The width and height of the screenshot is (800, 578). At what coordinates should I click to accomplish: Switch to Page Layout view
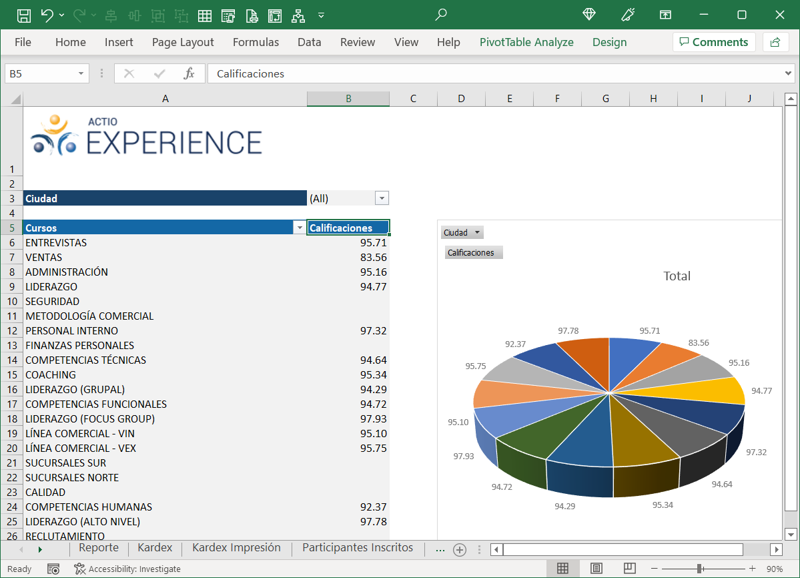coord(596,569)
